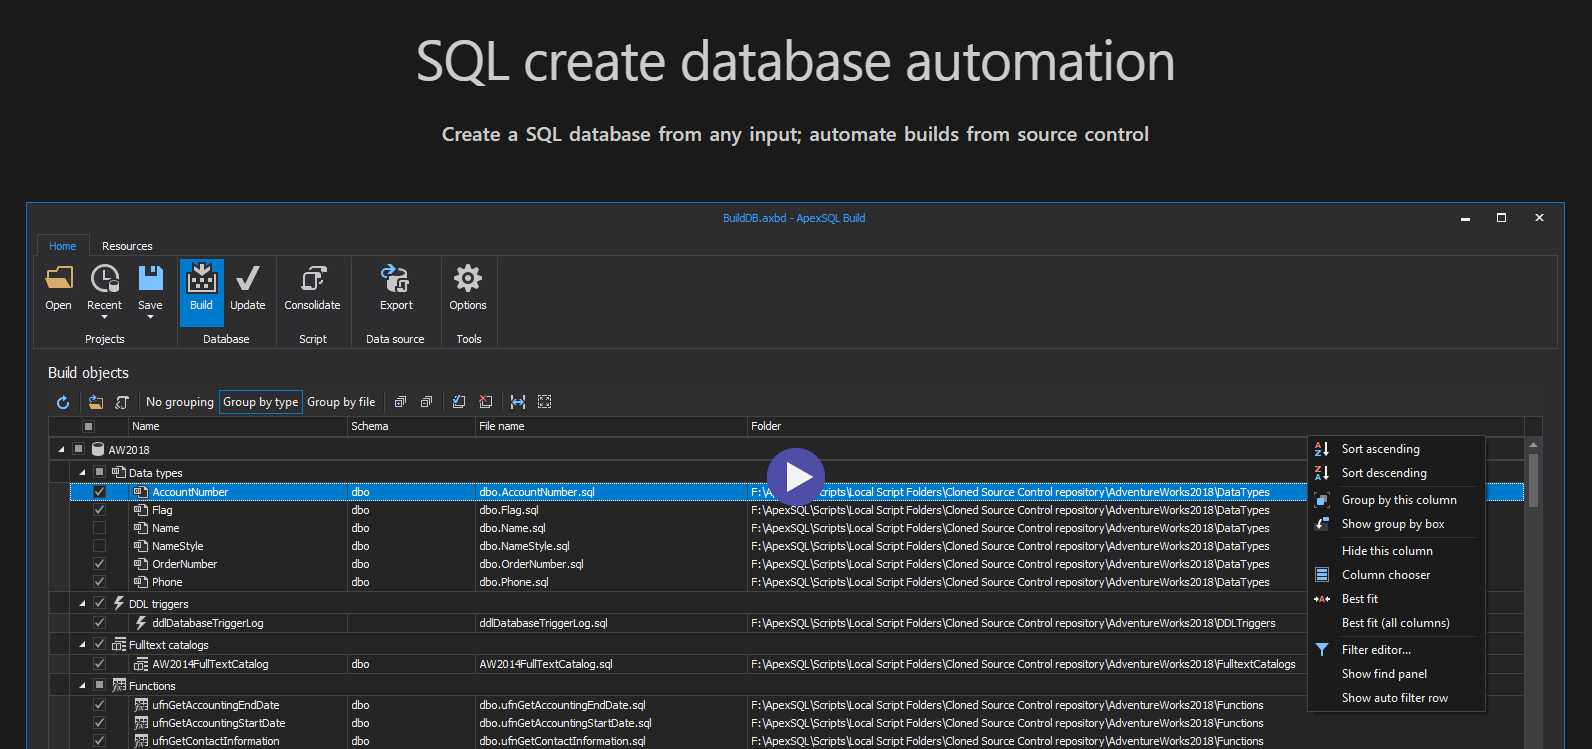Uncheck the AccountNumber checkbox
The width and height of the screenshot is (1592, 749).
(x=99, y=492)
